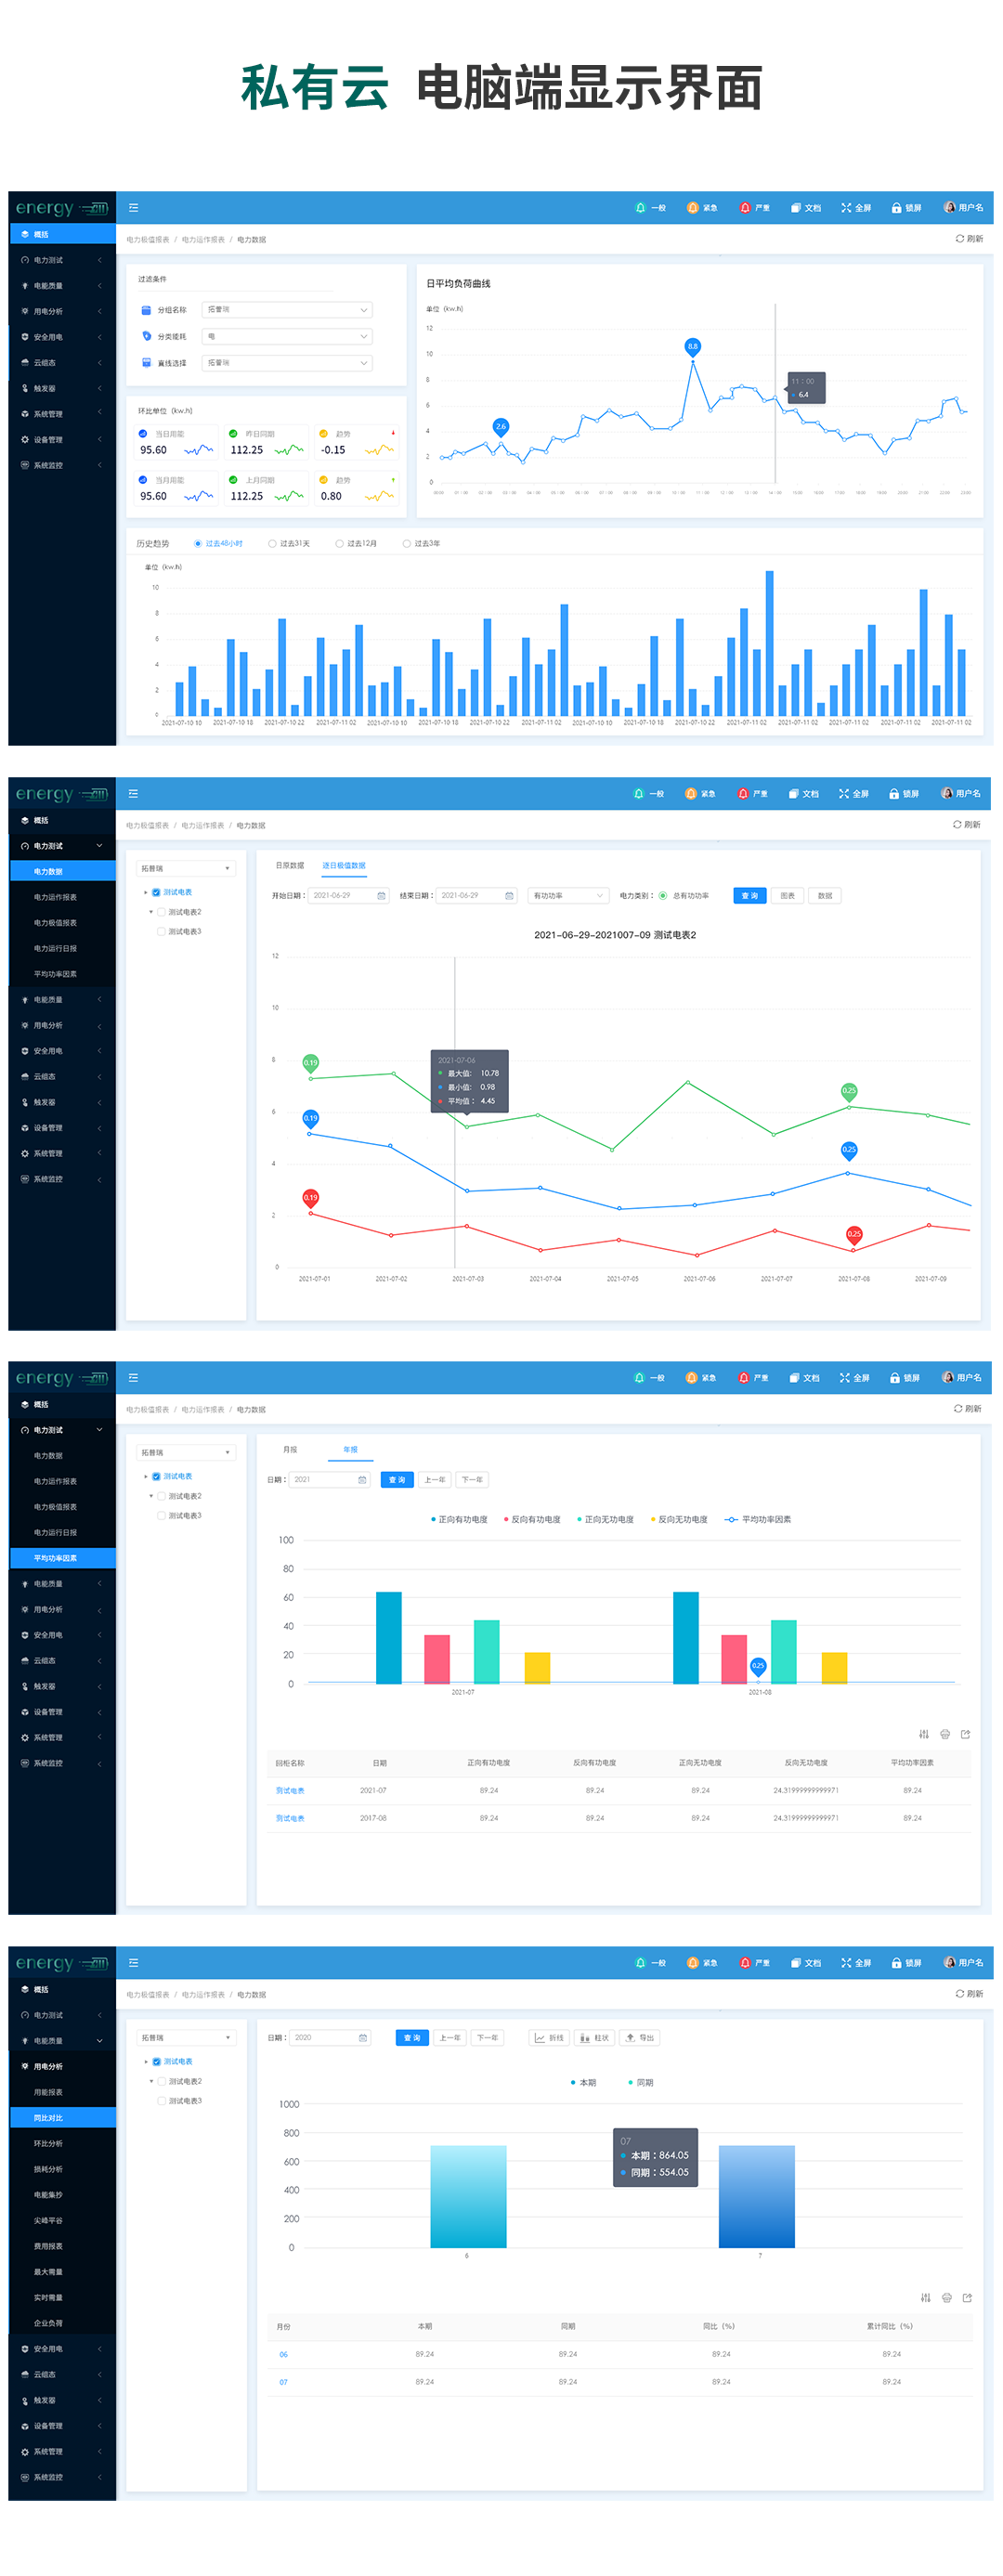
Task: Click the 8.8 peak marker on load curve
Action: click(x=692, y=346)
